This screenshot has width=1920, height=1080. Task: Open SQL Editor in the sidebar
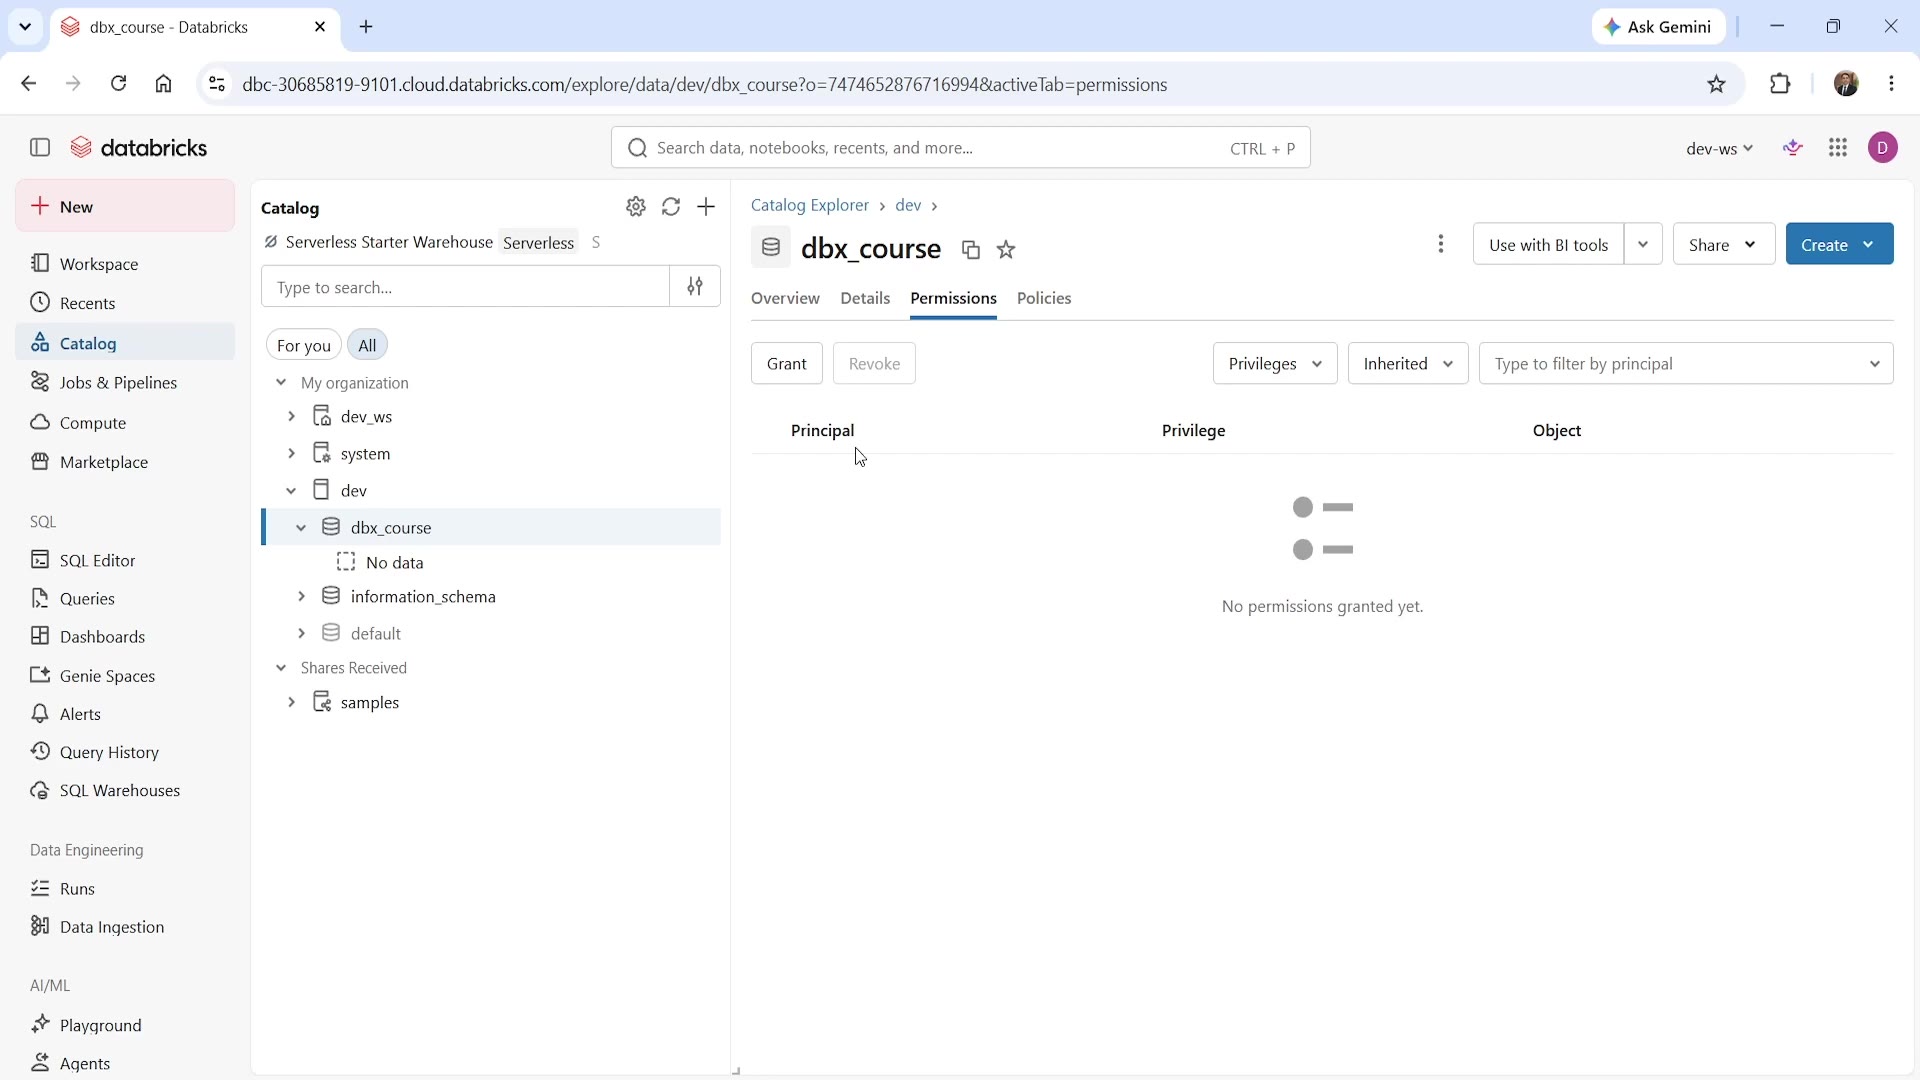(x=125, y=560)
